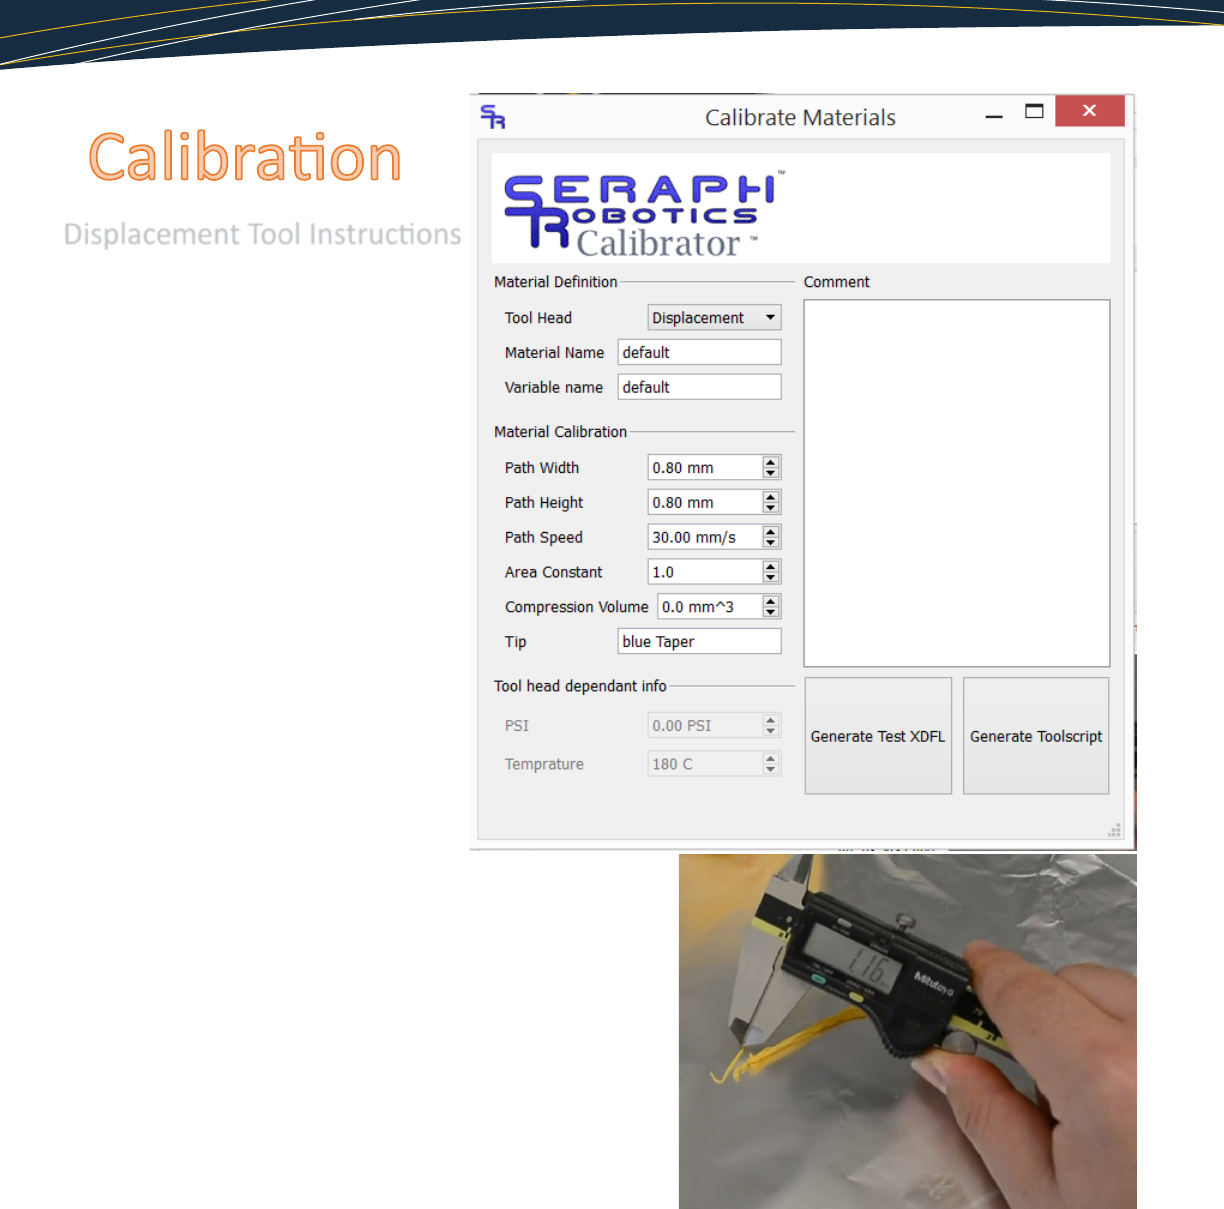
Task: Click the Generate Test XDFL button
Action: click(x=878, y=736)
